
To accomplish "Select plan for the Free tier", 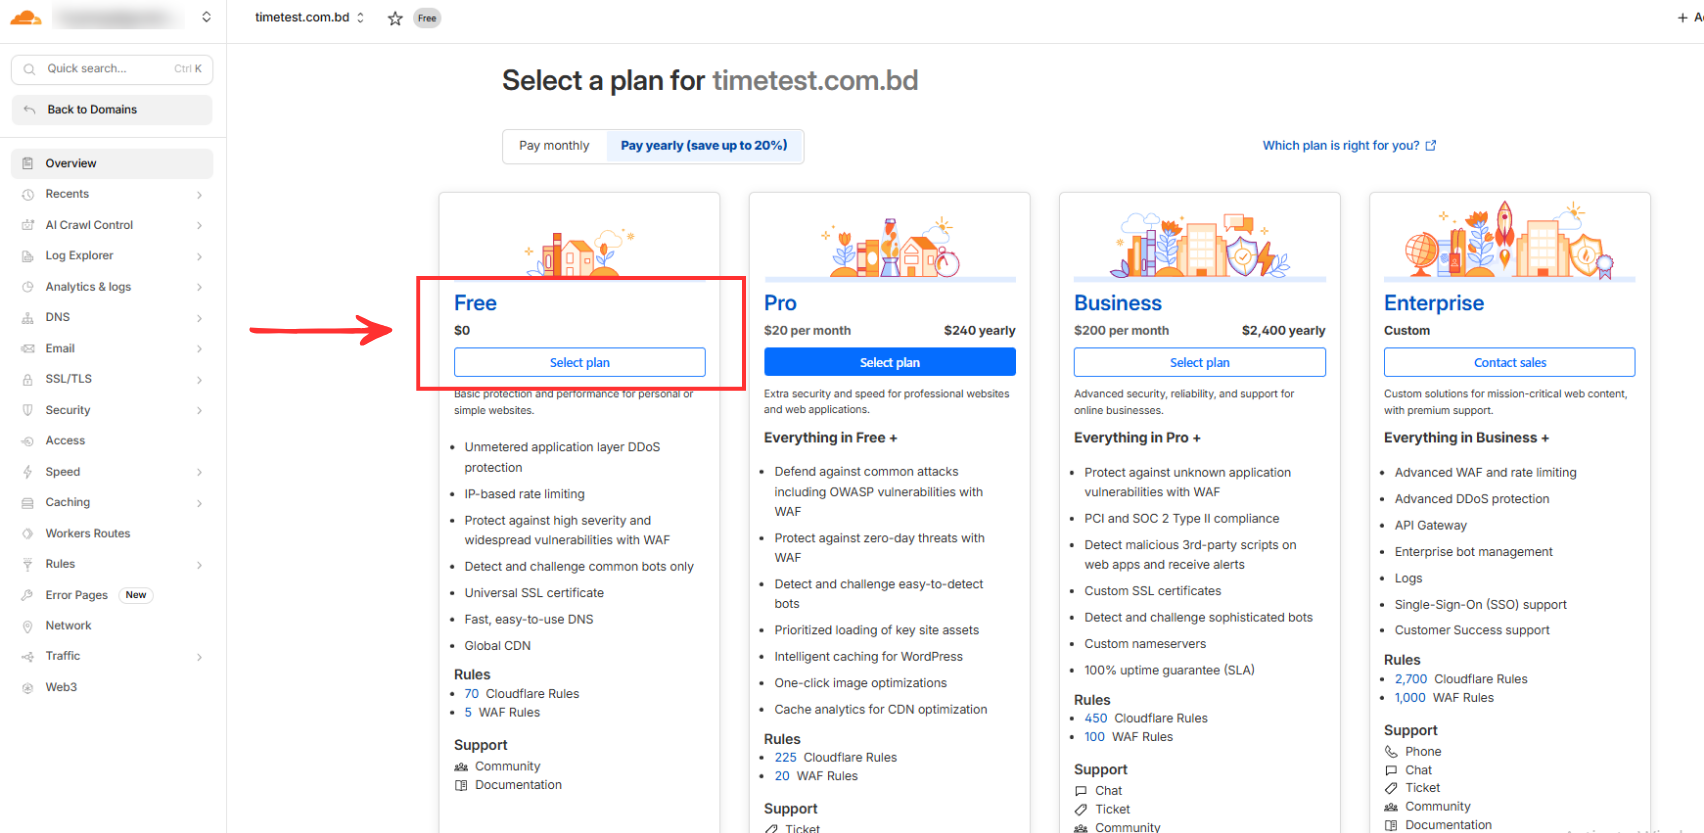I will tap(579, 362).
